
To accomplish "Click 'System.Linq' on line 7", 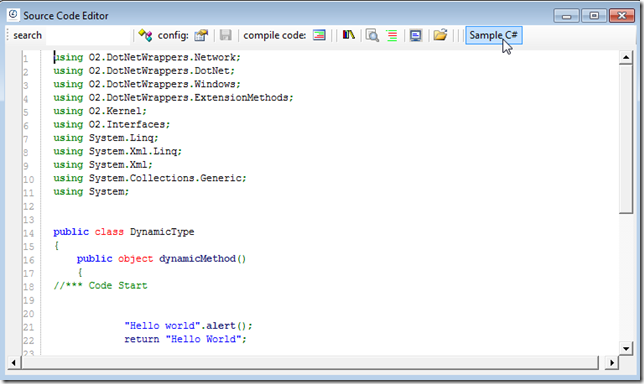I will pos(121,138).
